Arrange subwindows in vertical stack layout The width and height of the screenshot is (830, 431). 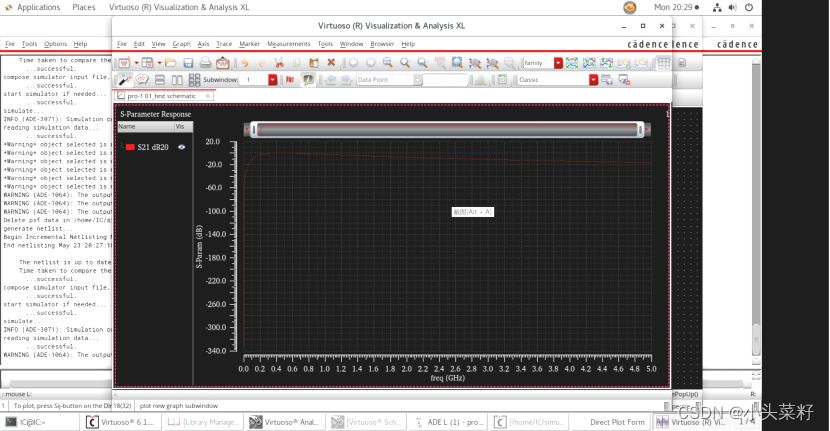coord(159,80)
